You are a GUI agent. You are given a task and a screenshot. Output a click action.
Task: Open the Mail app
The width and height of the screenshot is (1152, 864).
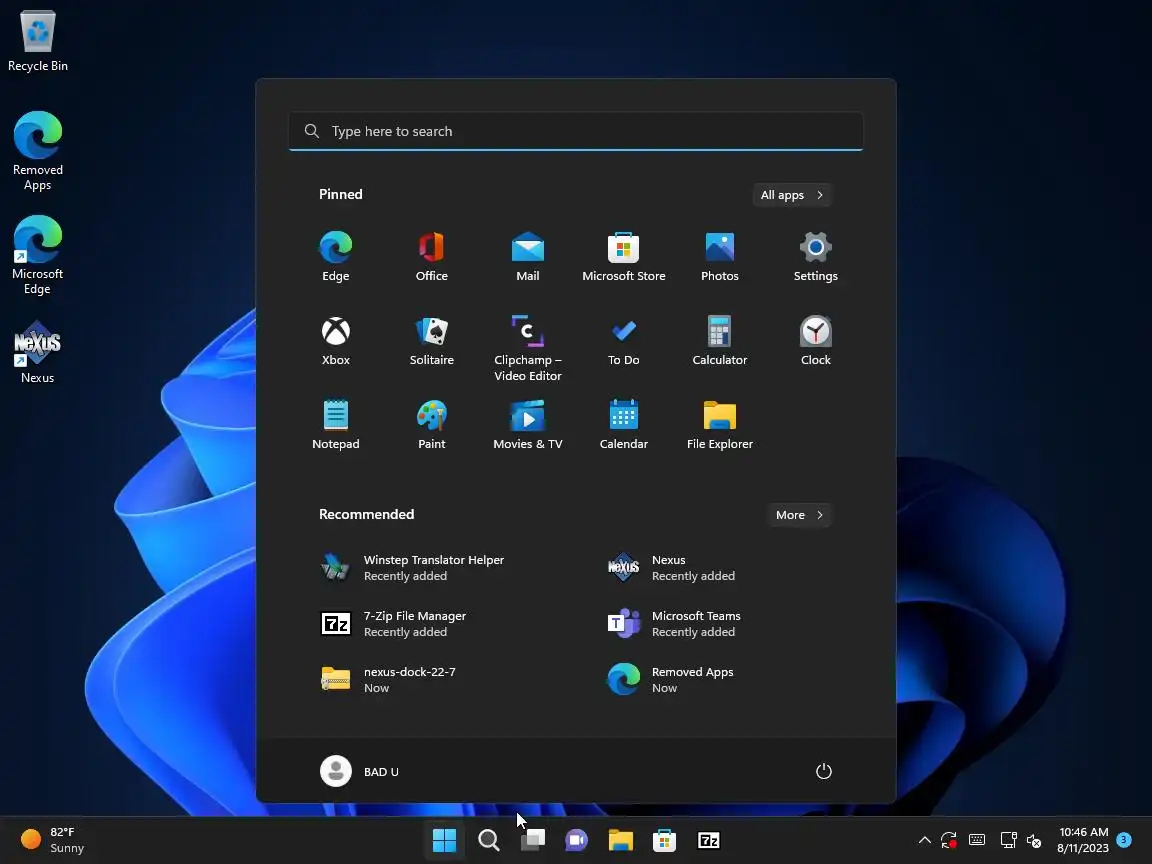tap(528, 256)
